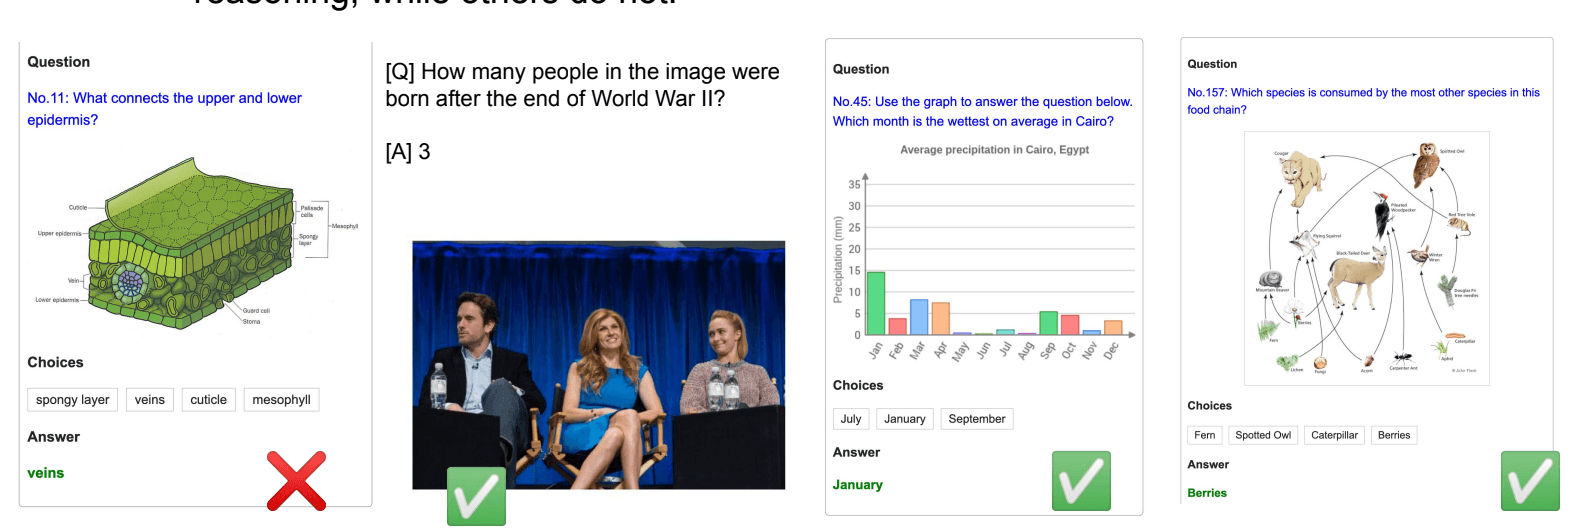The width and height of the screenshot is (1578, 530).
Task: Click the 'Precipitation (mm)' axis label
Action: click(x=838, y=260)
